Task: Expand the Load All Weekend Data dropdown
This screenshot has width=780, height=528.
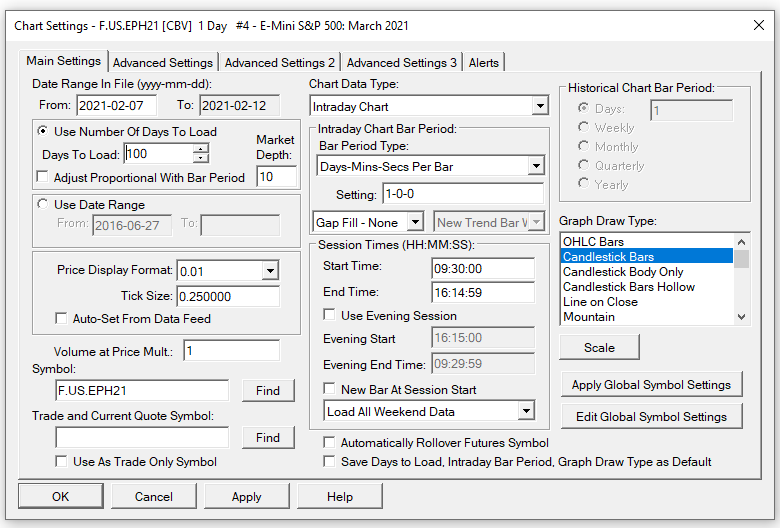Action: point(526,411)
